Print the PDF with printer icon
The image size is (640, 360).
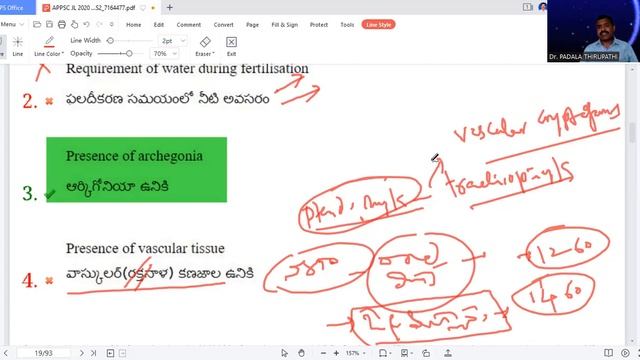(62, 24)
